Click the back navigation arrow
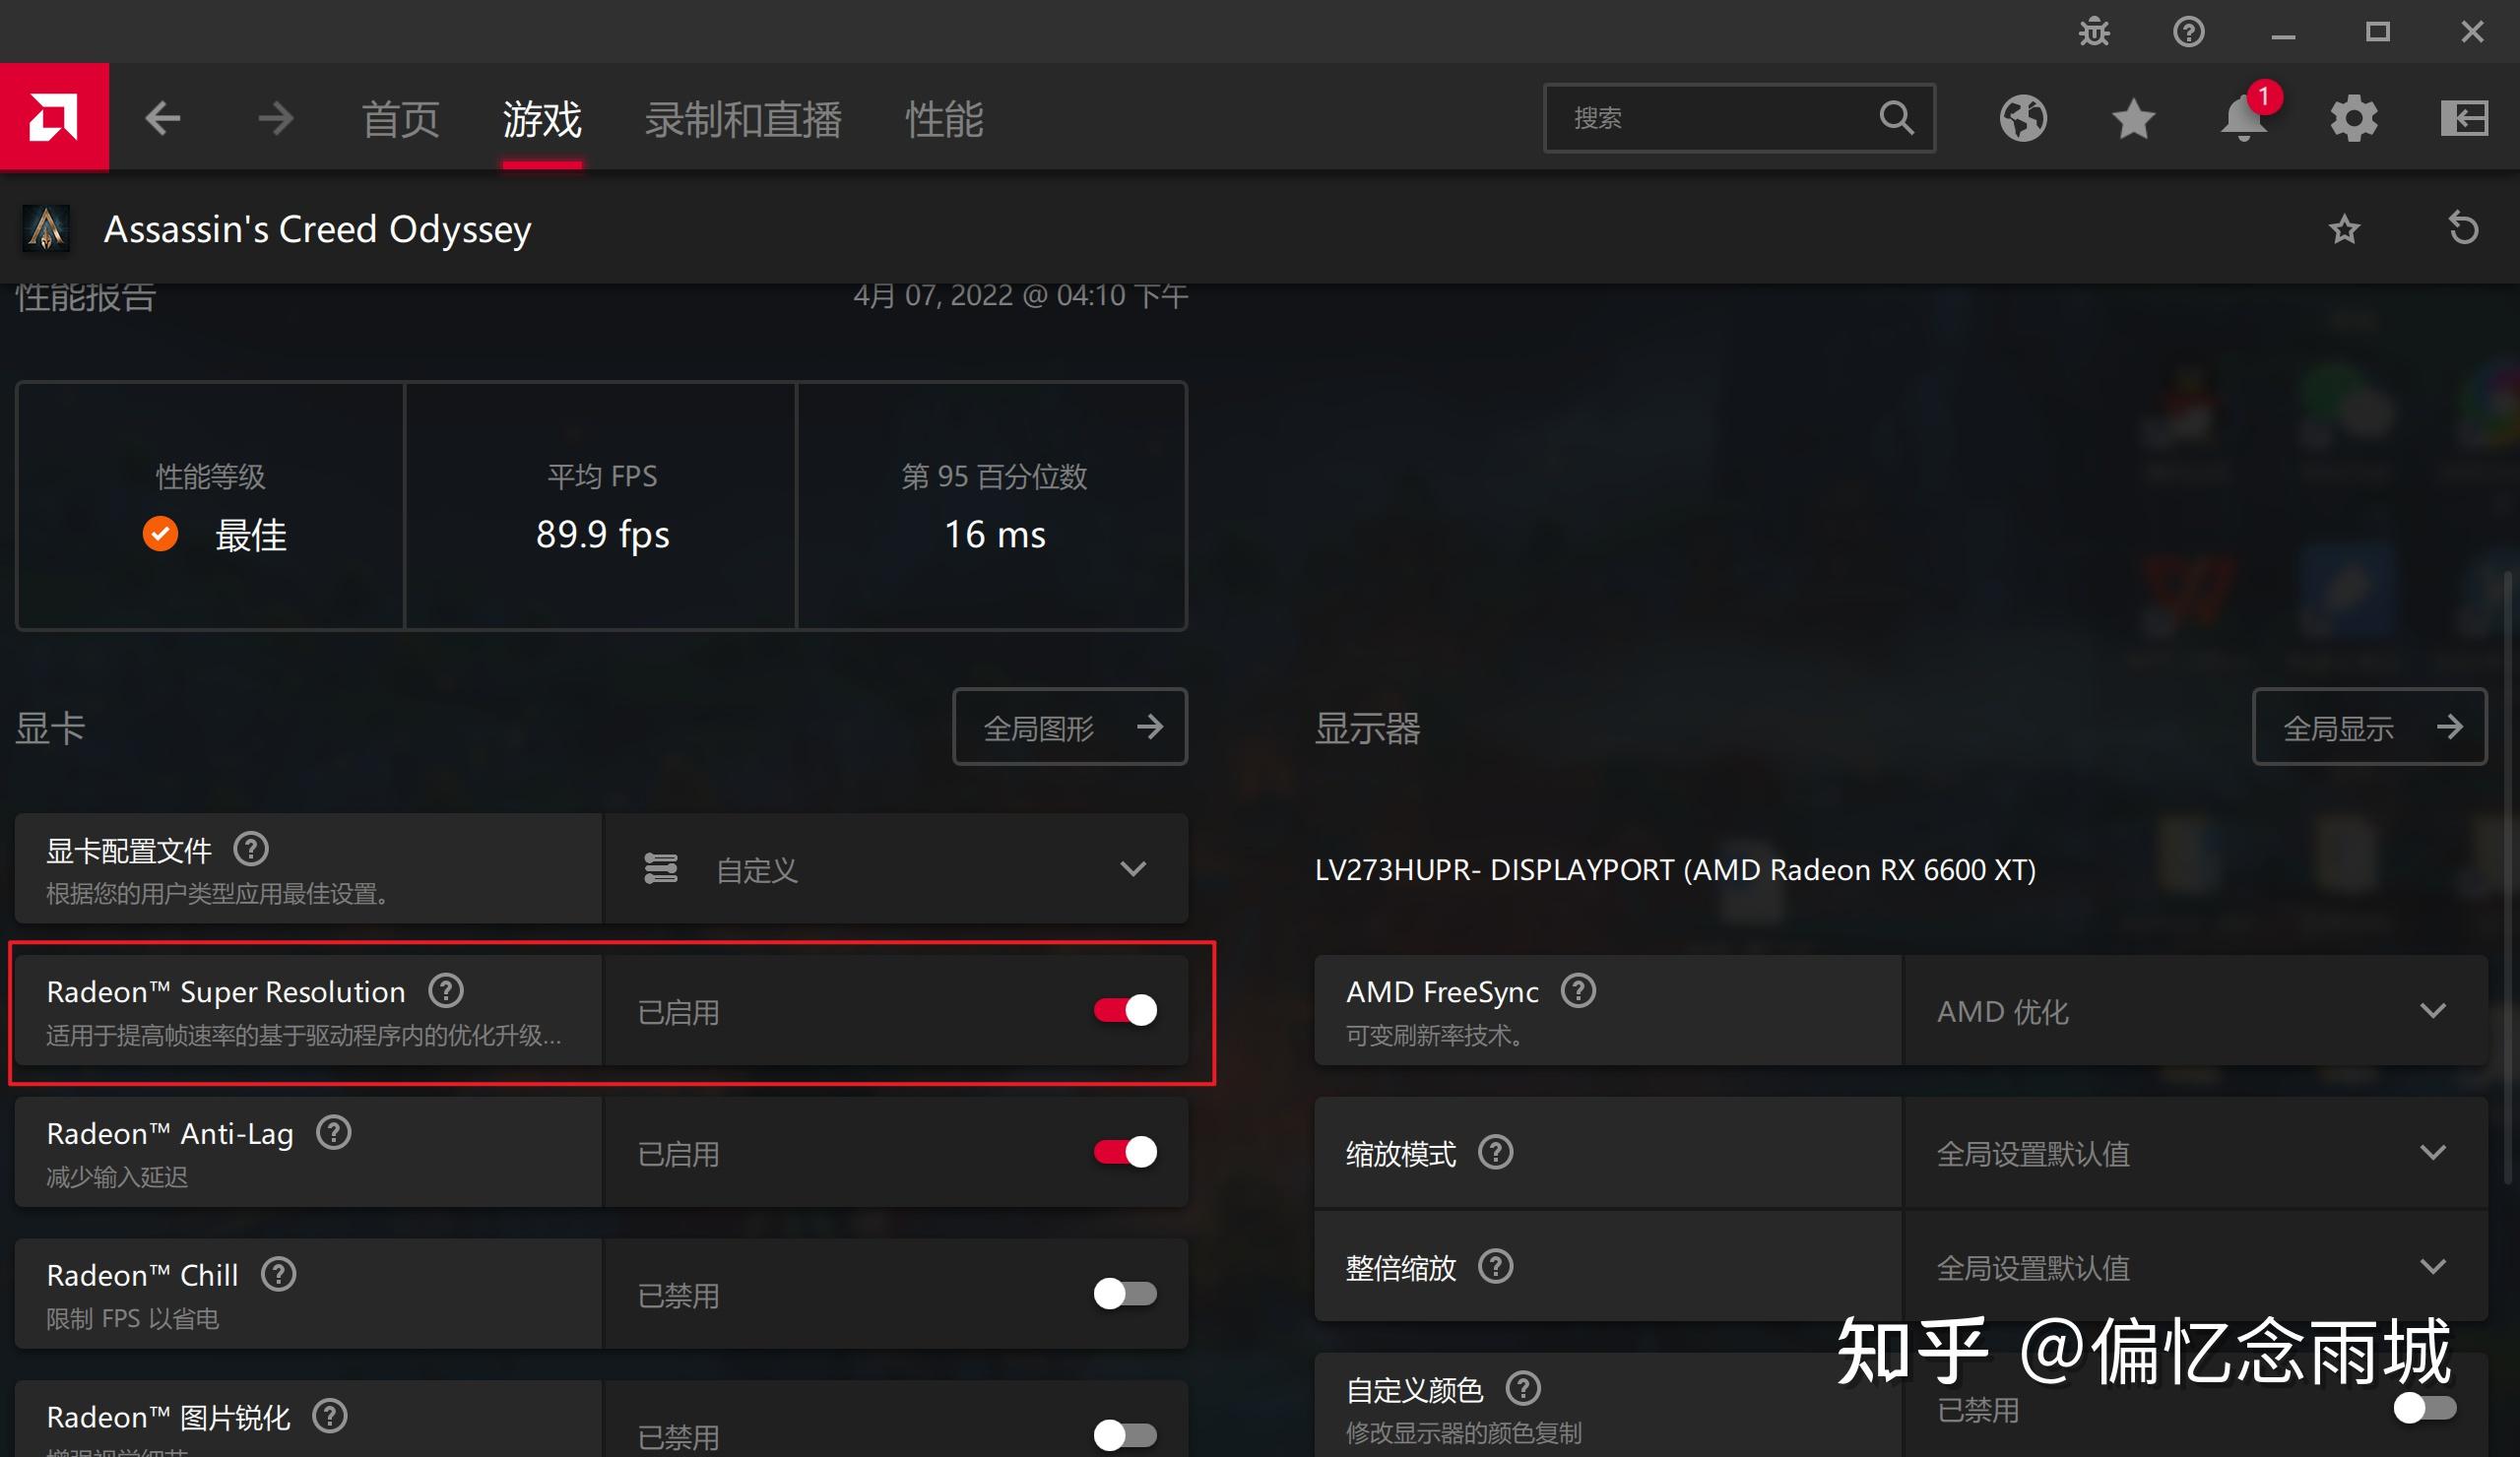Screen dimensions: 2520x1457 [162, 116]
